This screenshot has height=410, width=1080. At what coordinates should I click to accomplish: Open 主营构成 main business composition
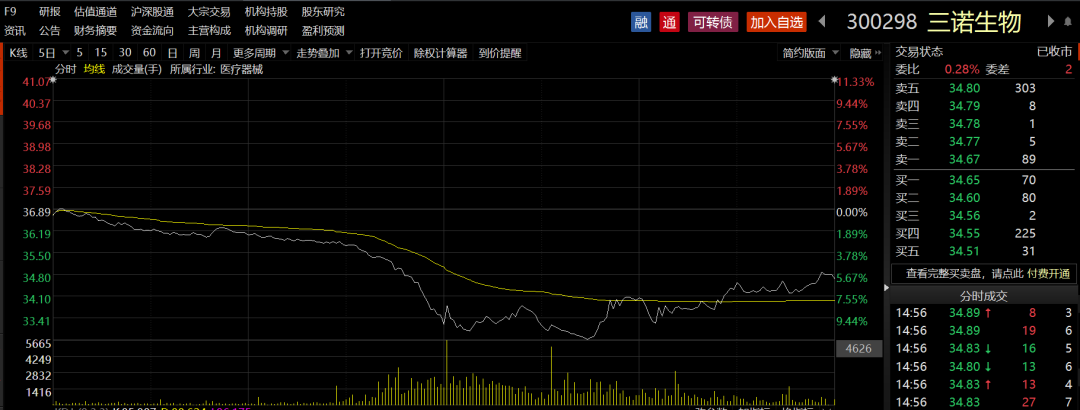click(x=209, y=30)
